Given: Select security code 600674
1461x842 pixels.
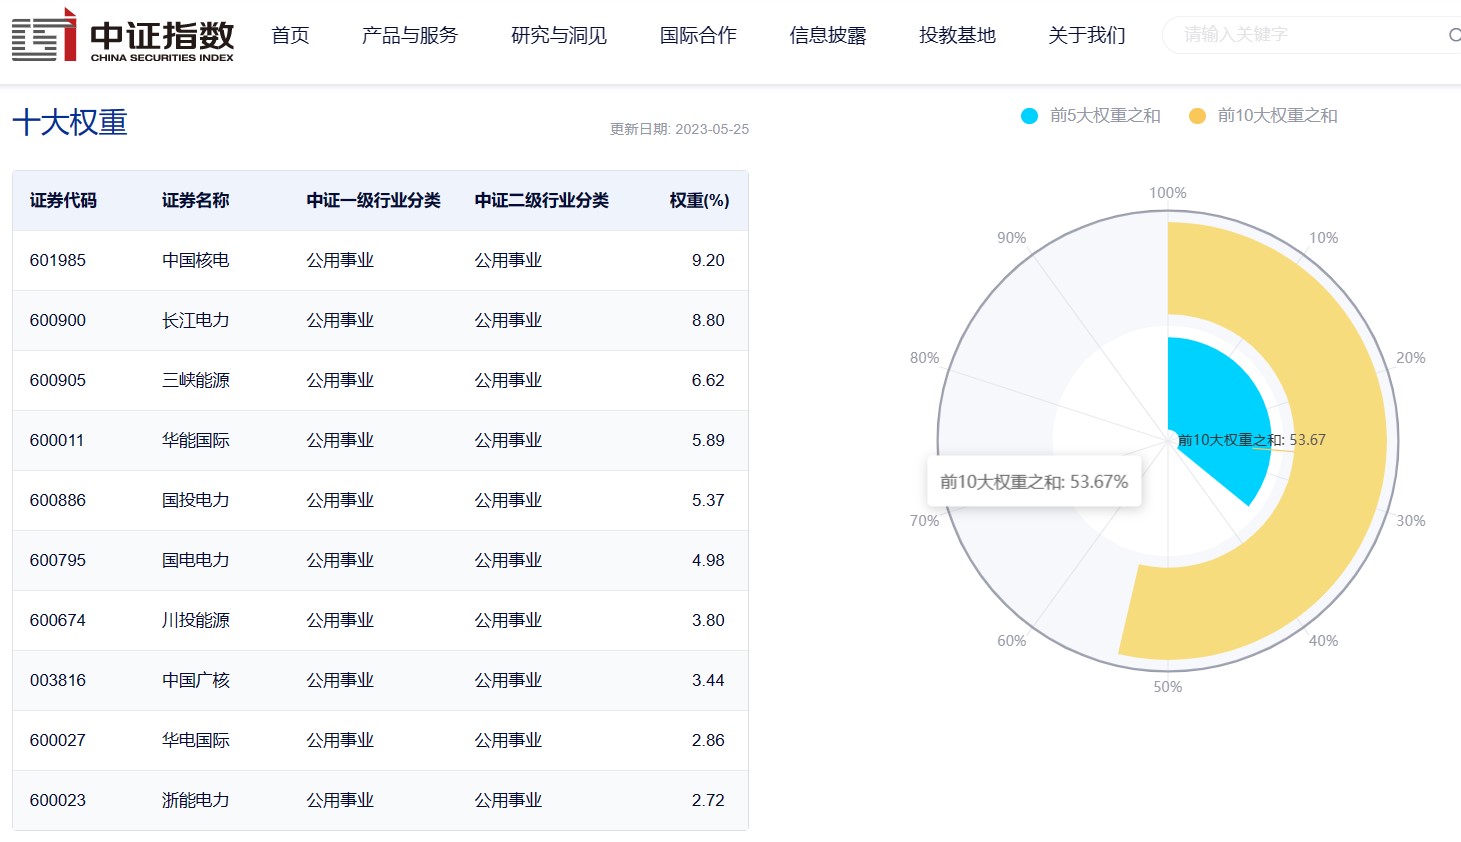Looking at the screenshot, I should click(x=58, y=621).
